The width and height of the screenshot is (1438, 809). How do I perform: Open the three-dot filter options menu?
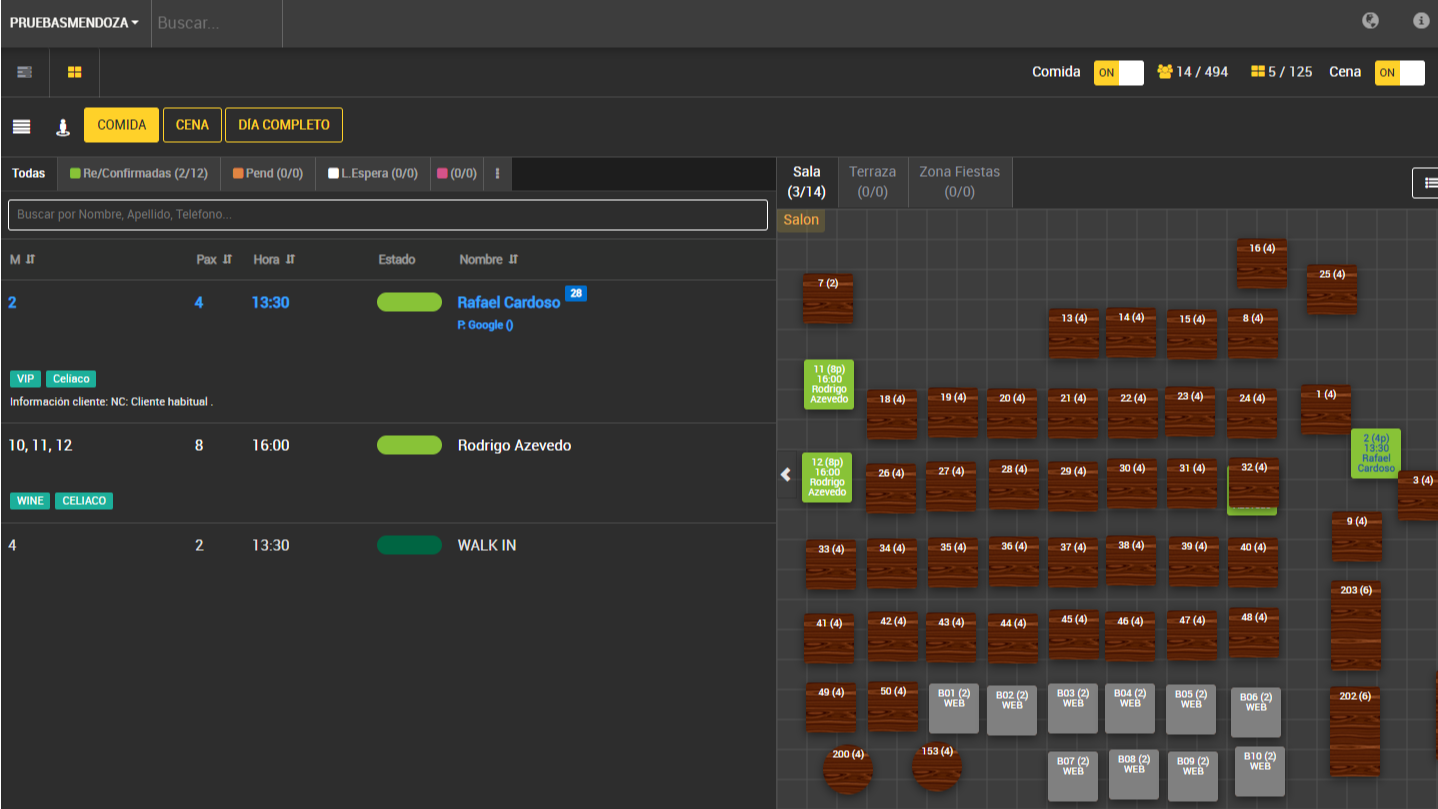click(x=497, y=173)
